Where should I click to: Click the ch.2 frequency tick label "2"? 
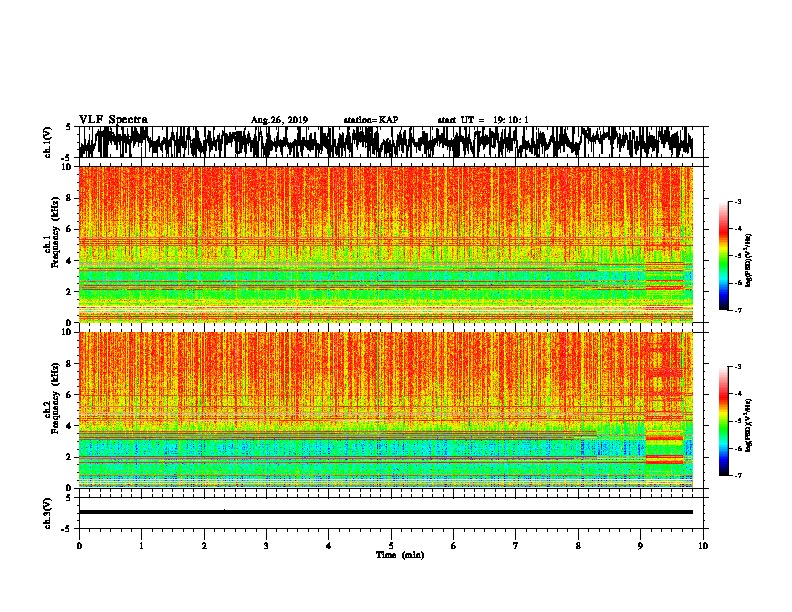click(70, 457)
